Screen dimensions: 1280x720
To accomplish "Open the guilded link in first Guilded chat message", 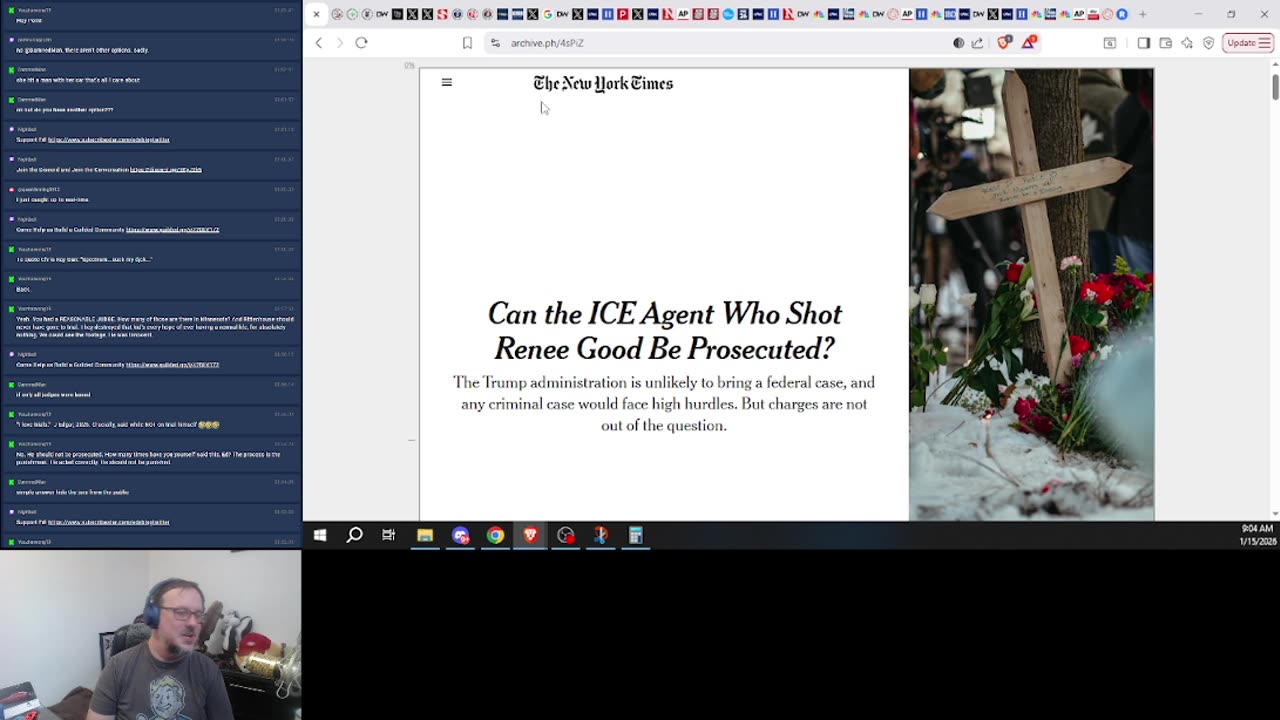I will pos(172,230).
